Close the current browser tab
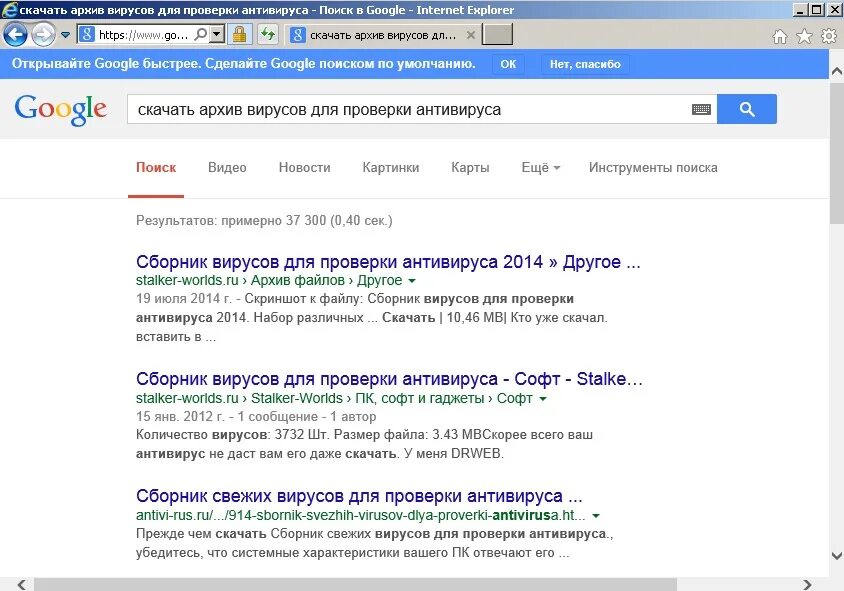The image size is (844, 591). point(470,35)
